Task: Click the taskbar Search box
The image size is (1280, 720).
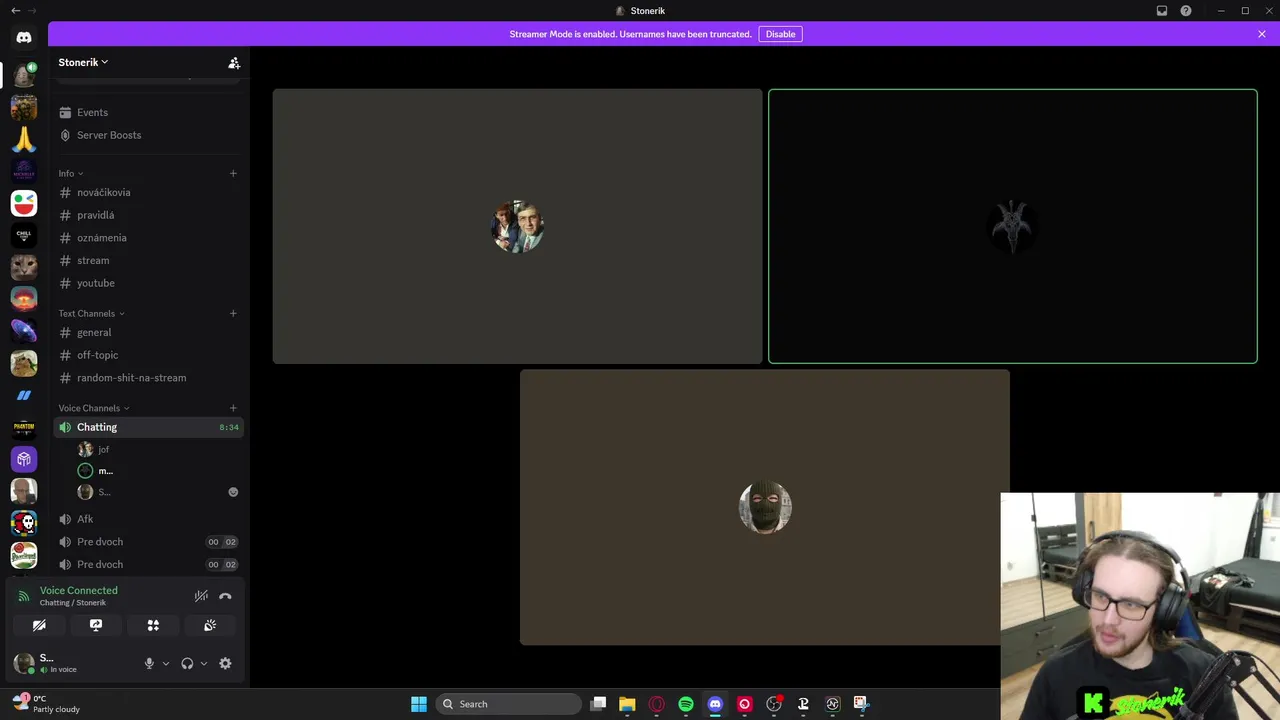Action: point(508,704)
